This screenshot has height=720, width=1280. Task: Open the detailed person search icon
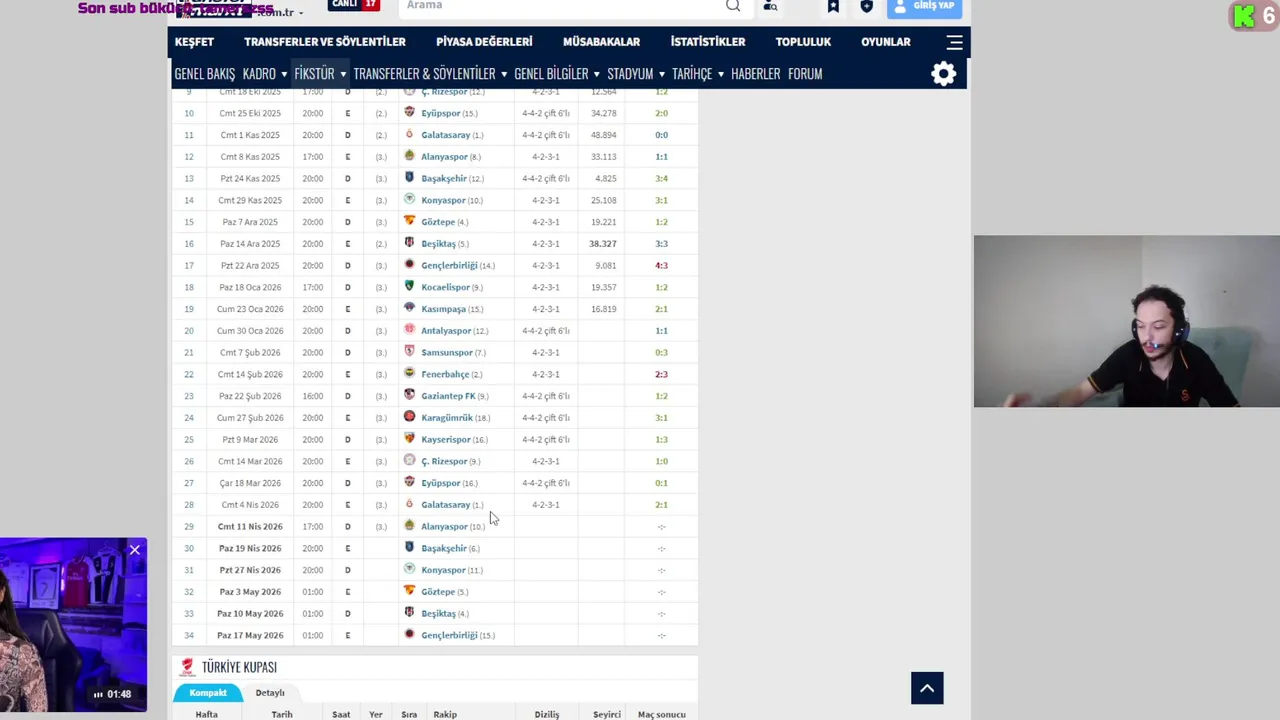point(770,6)
